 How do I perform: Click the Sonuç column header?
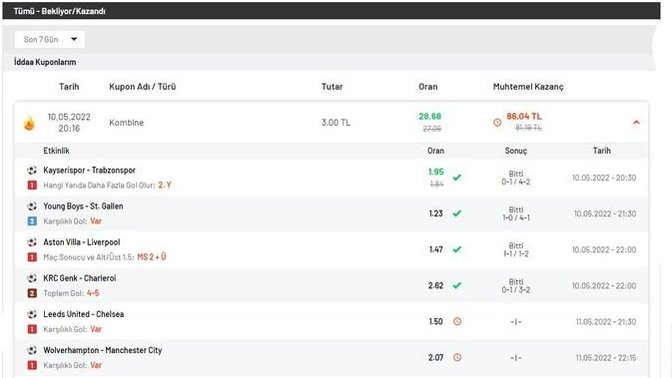click(516, 151)
